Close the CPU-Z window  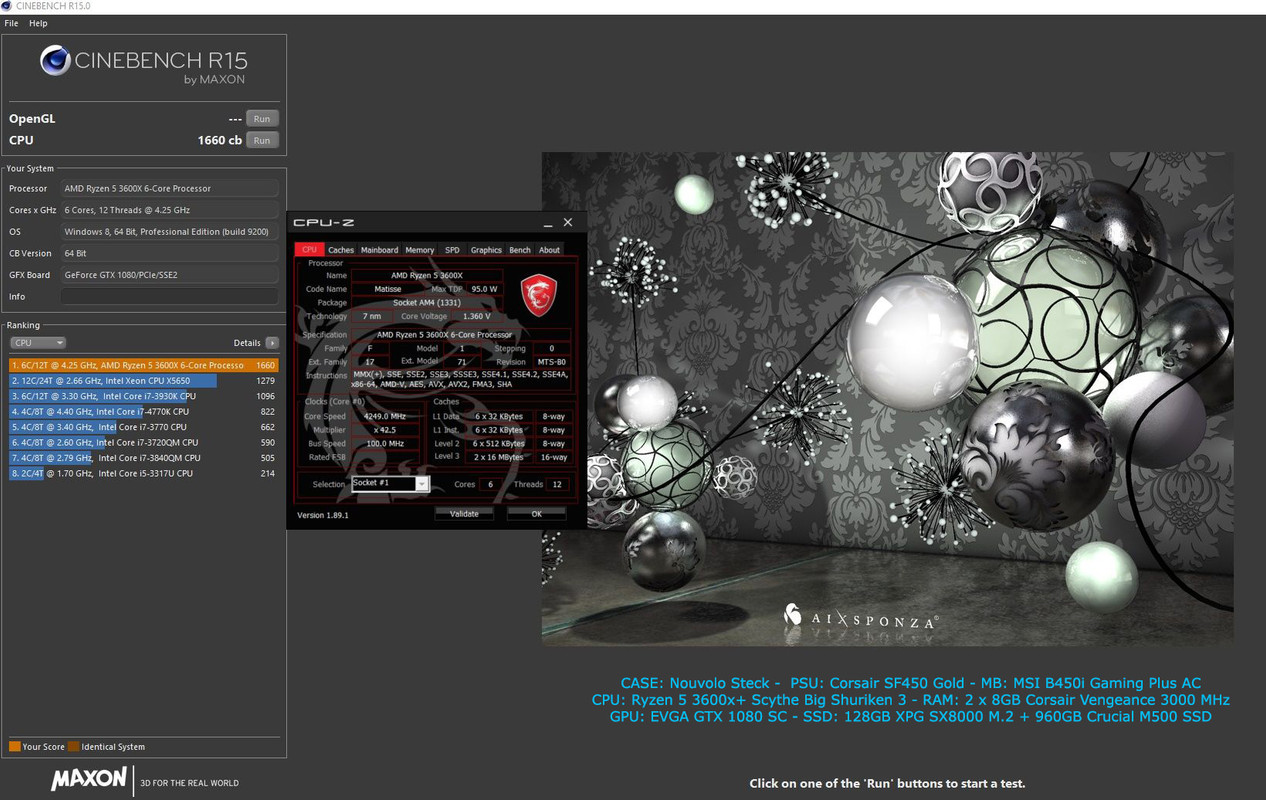click(568, 223)
